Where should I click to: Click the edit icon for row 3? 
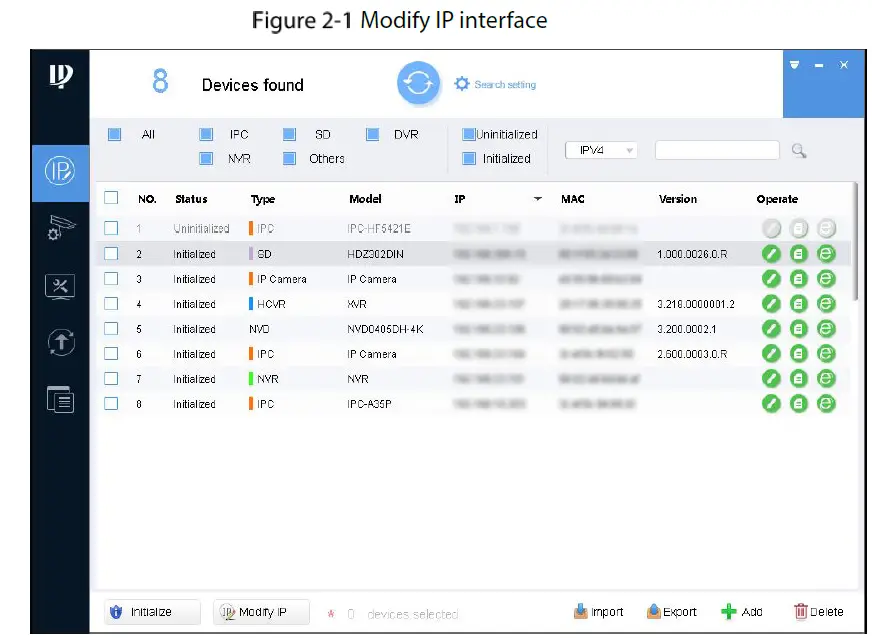pos(771,279)
